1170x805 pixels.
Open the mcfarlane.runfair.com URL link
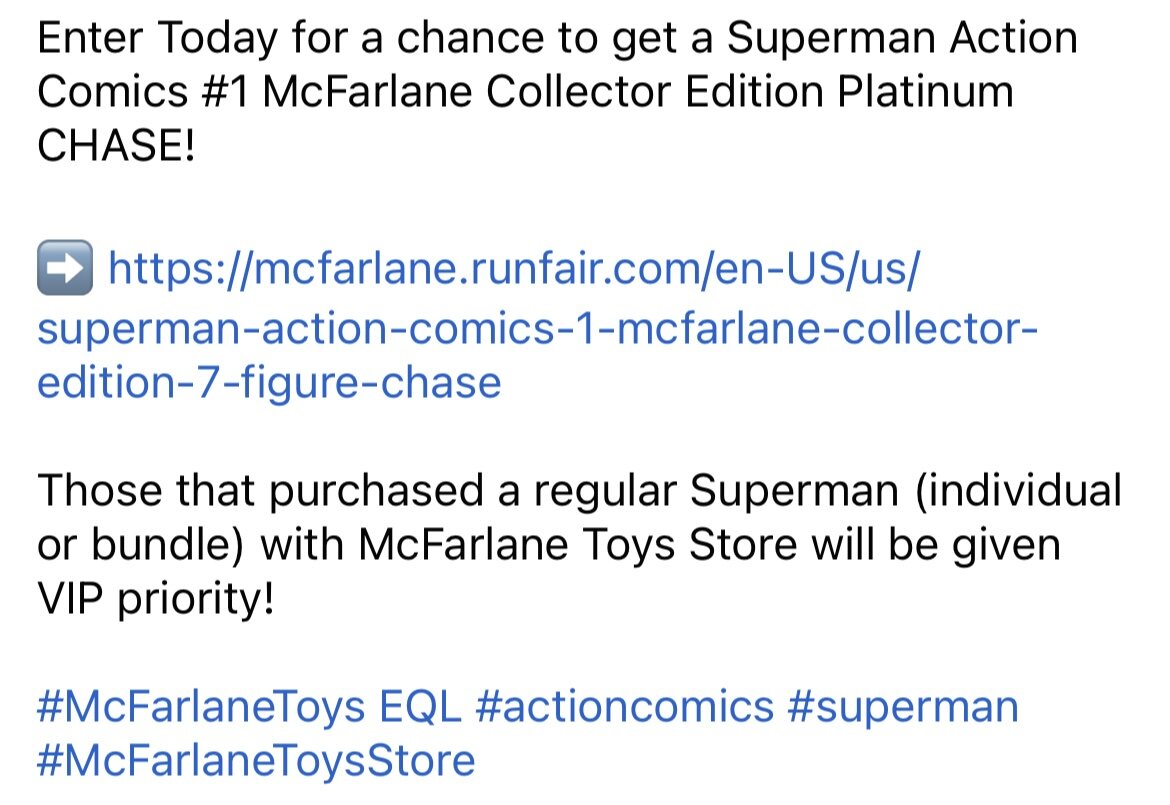click(514, 269)
